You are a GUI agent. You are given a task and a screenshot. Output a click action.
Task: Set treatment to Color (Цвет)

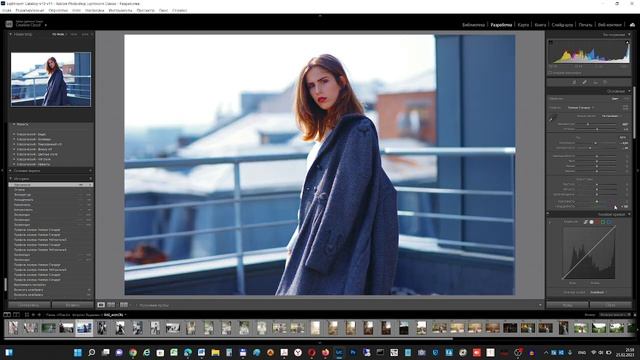615,99
